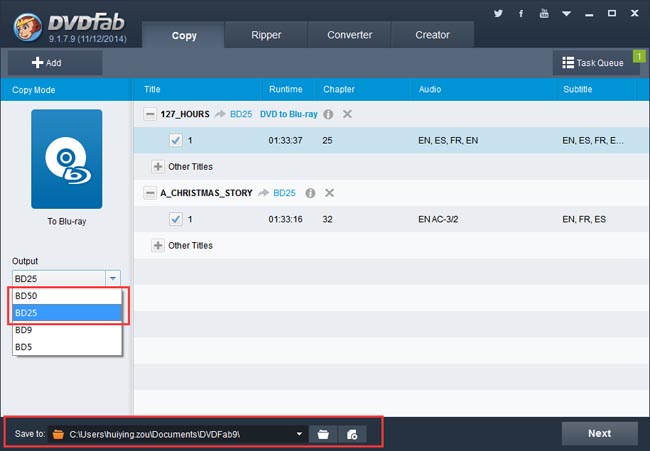Show info for A_CHRISTMAS_STORY source
Screen dimensions: 650x451
point(310,193)
